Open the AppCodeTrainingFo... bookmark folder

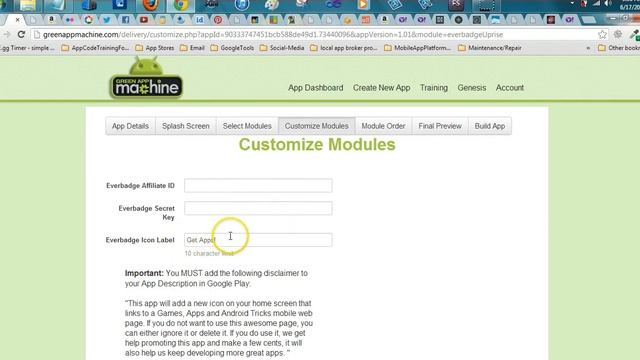[x=95, y=48]
